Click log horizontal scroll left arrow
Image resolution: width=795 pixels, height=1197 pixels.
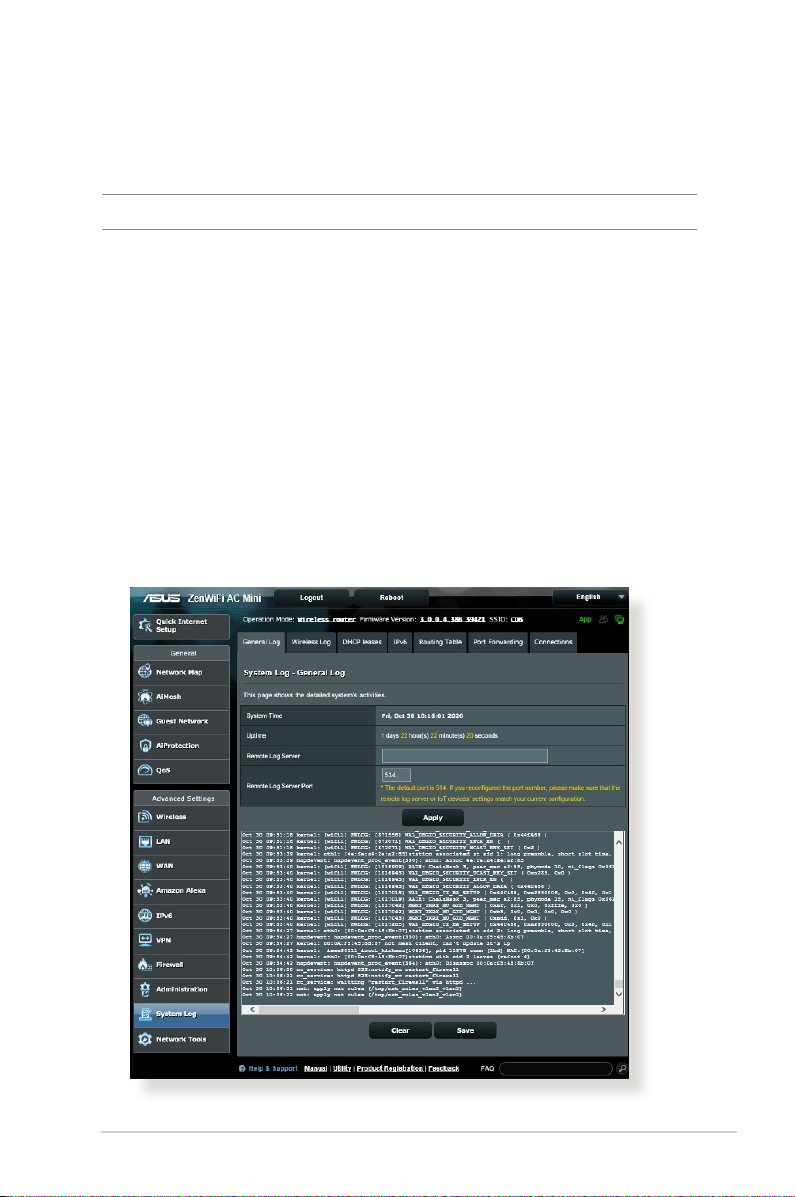[x=252, y=1009]
